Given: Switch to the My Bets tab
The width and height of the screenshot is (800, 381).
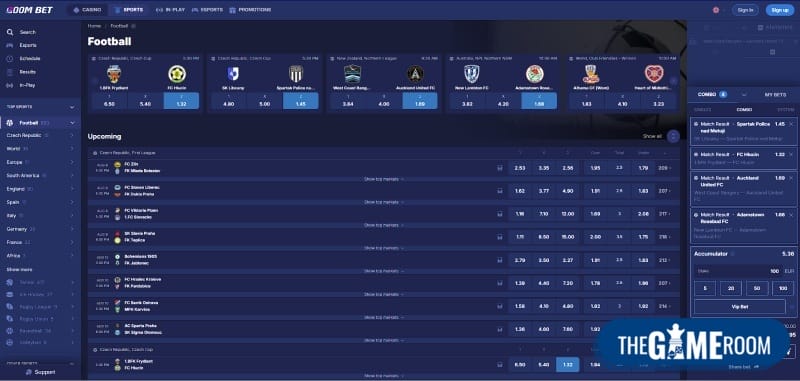Looking at the screenshot, I should [775, 95].
